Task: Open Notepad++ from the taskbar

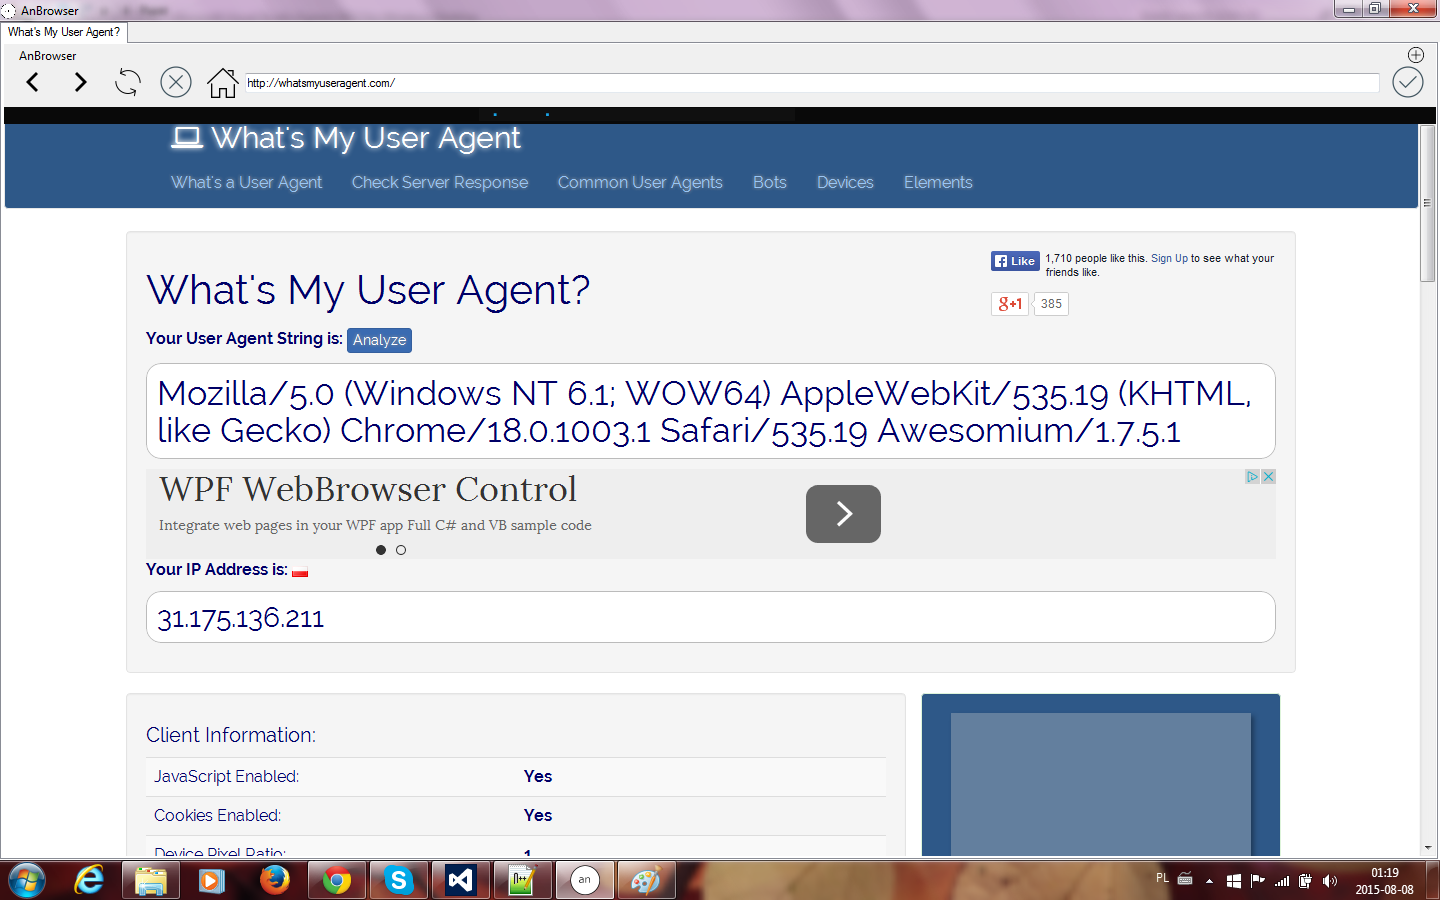Action: [x=522, y=880]
